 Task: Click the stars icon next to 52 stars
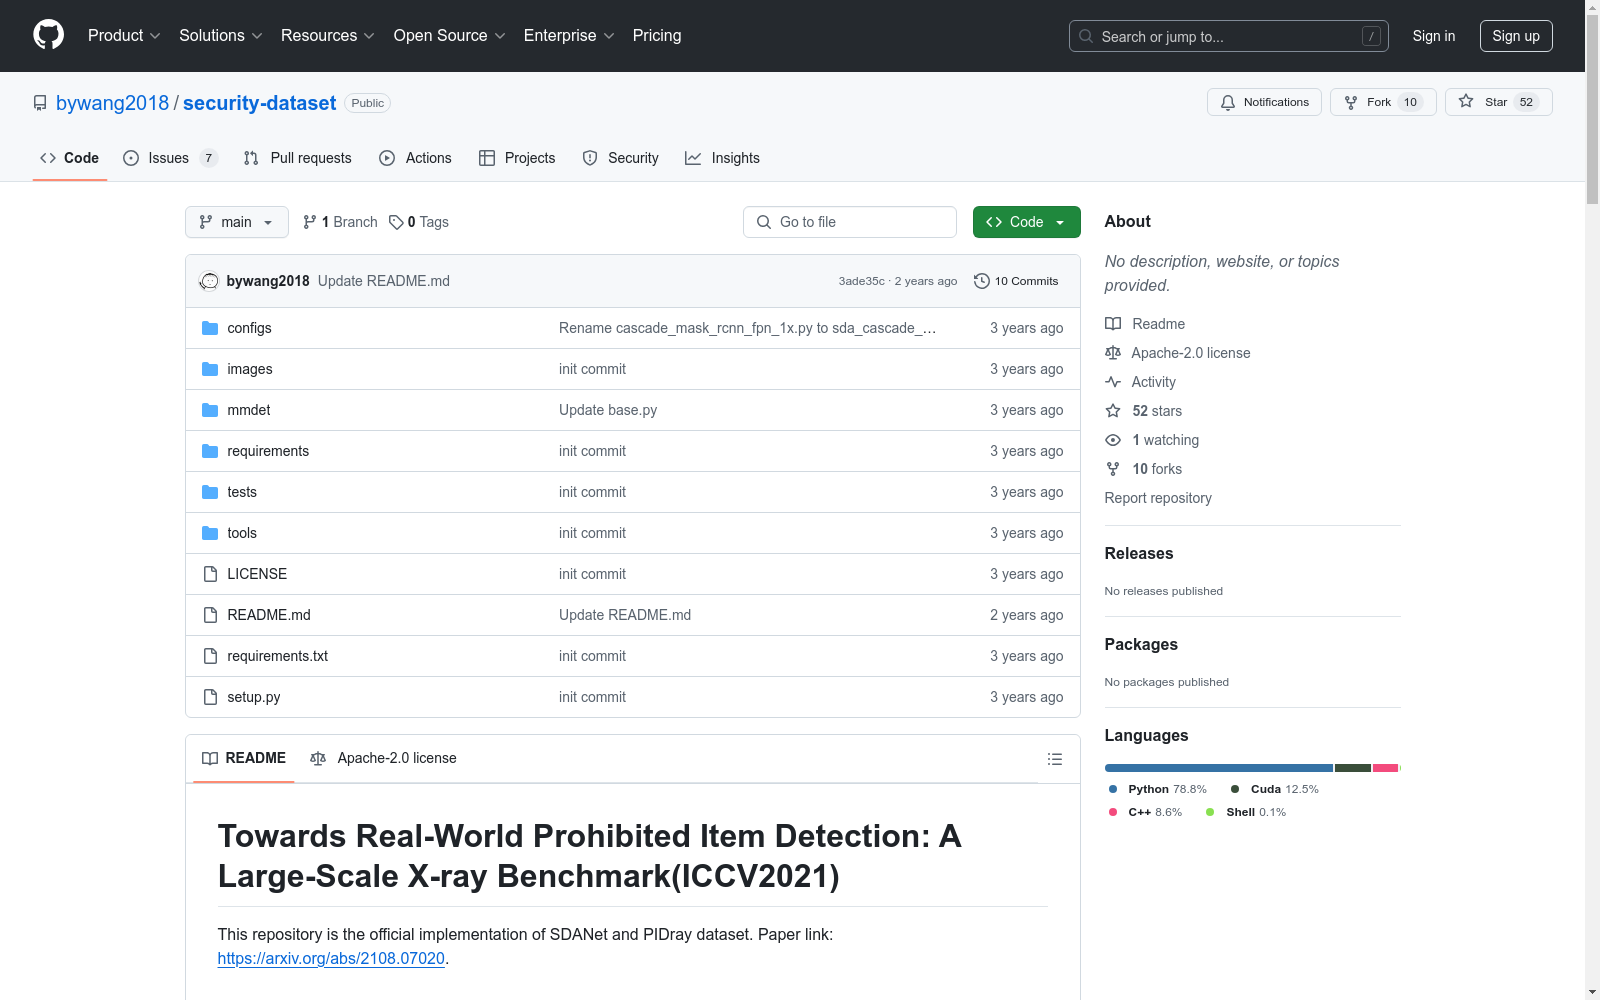click(1113, 411)
